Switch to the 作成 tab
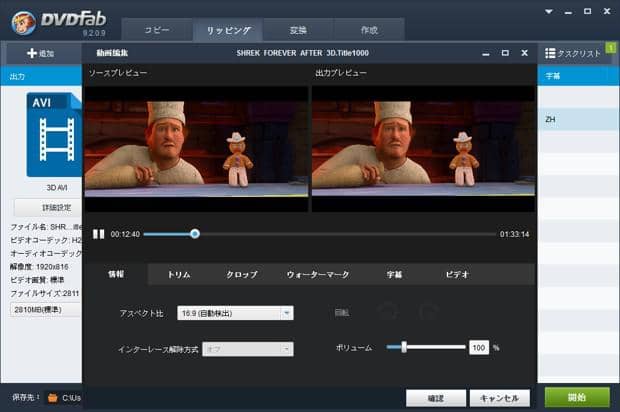 click(x=369, y=30)
